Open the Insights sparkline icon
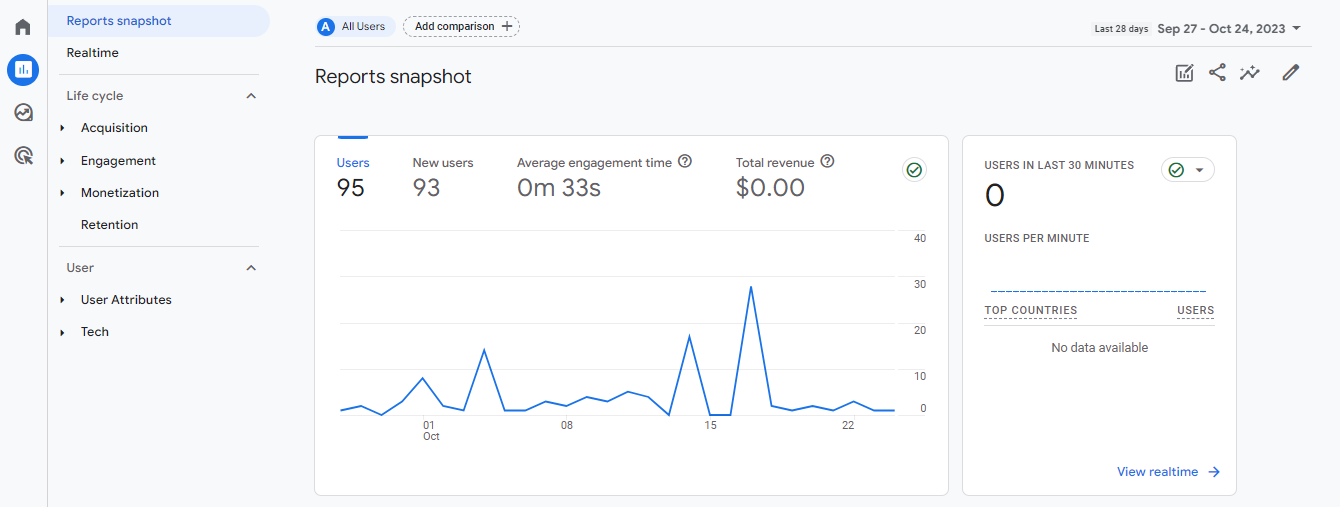The width and height of the screenshot is (1340, 507). click(1249, 73)
